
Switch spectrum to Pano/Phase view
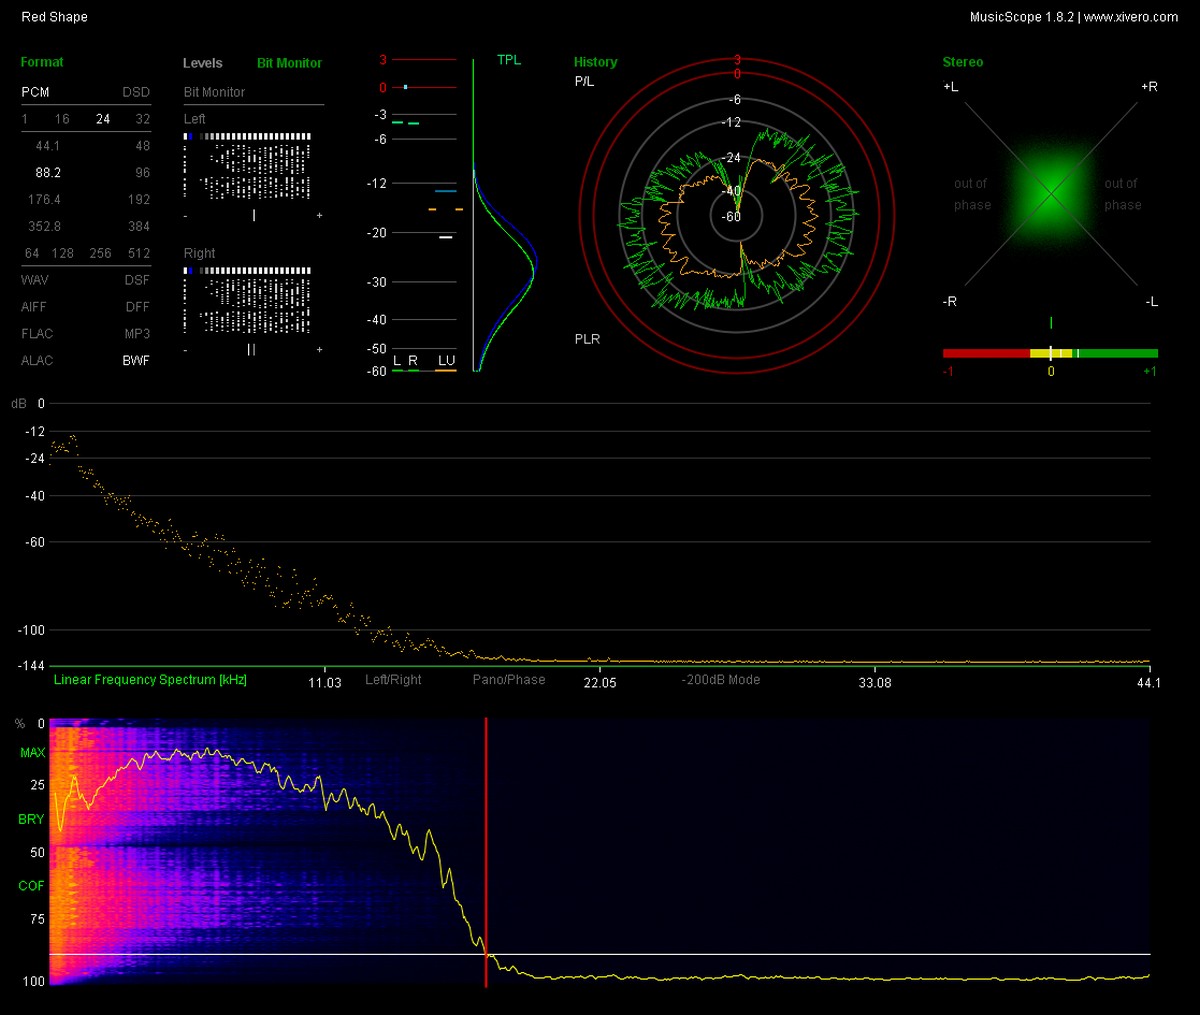click(x=509, y=680)
